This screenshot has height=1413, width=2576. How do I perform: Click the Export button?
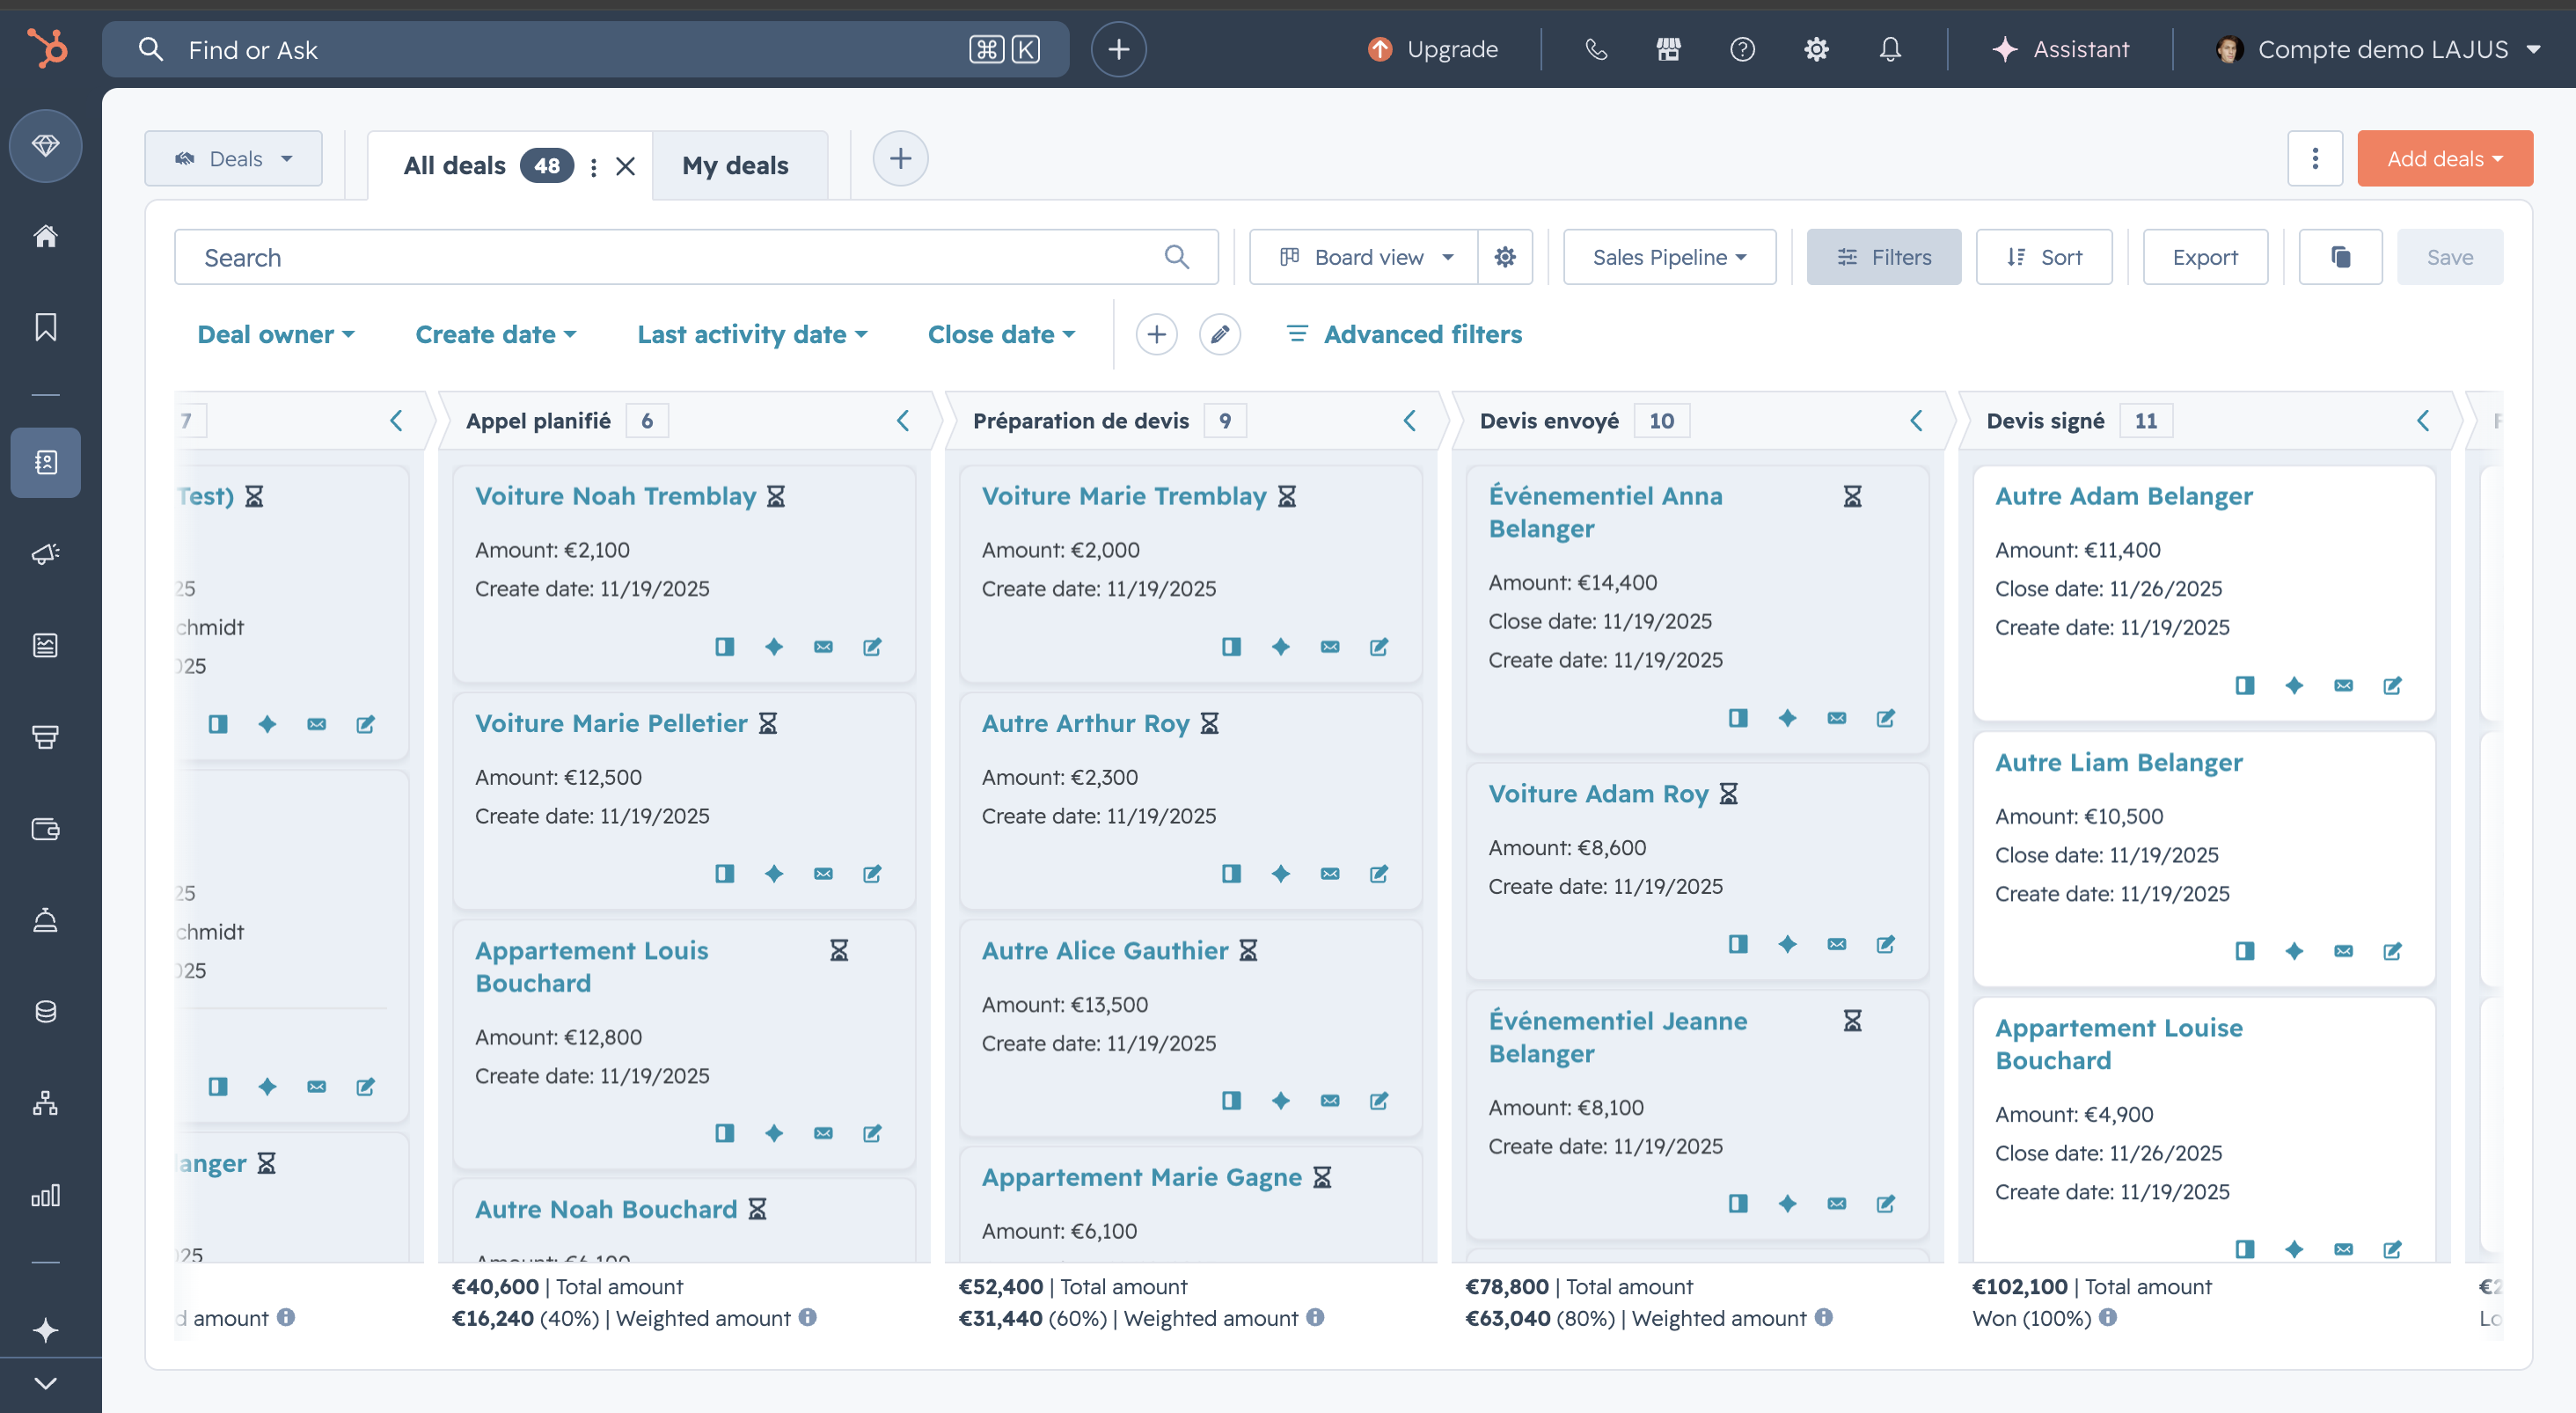point(2204,257)
